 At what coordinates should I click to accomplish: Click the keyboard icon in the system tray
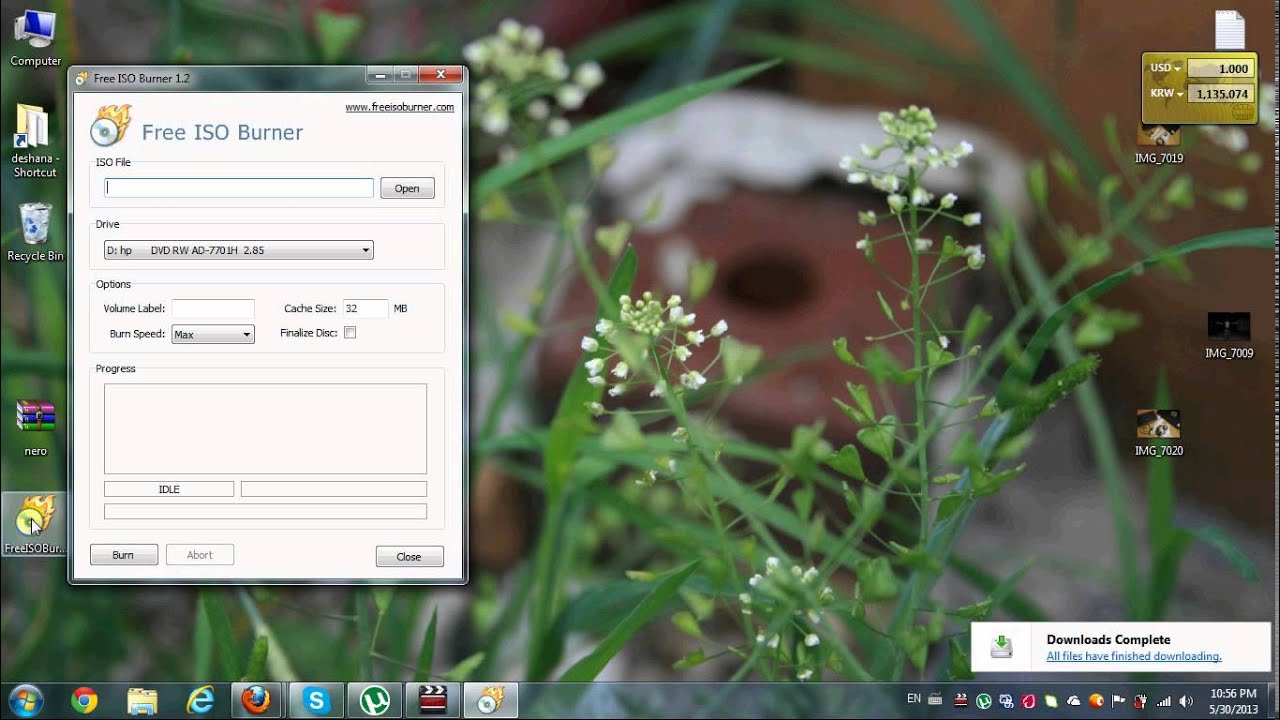click(936, 700)
